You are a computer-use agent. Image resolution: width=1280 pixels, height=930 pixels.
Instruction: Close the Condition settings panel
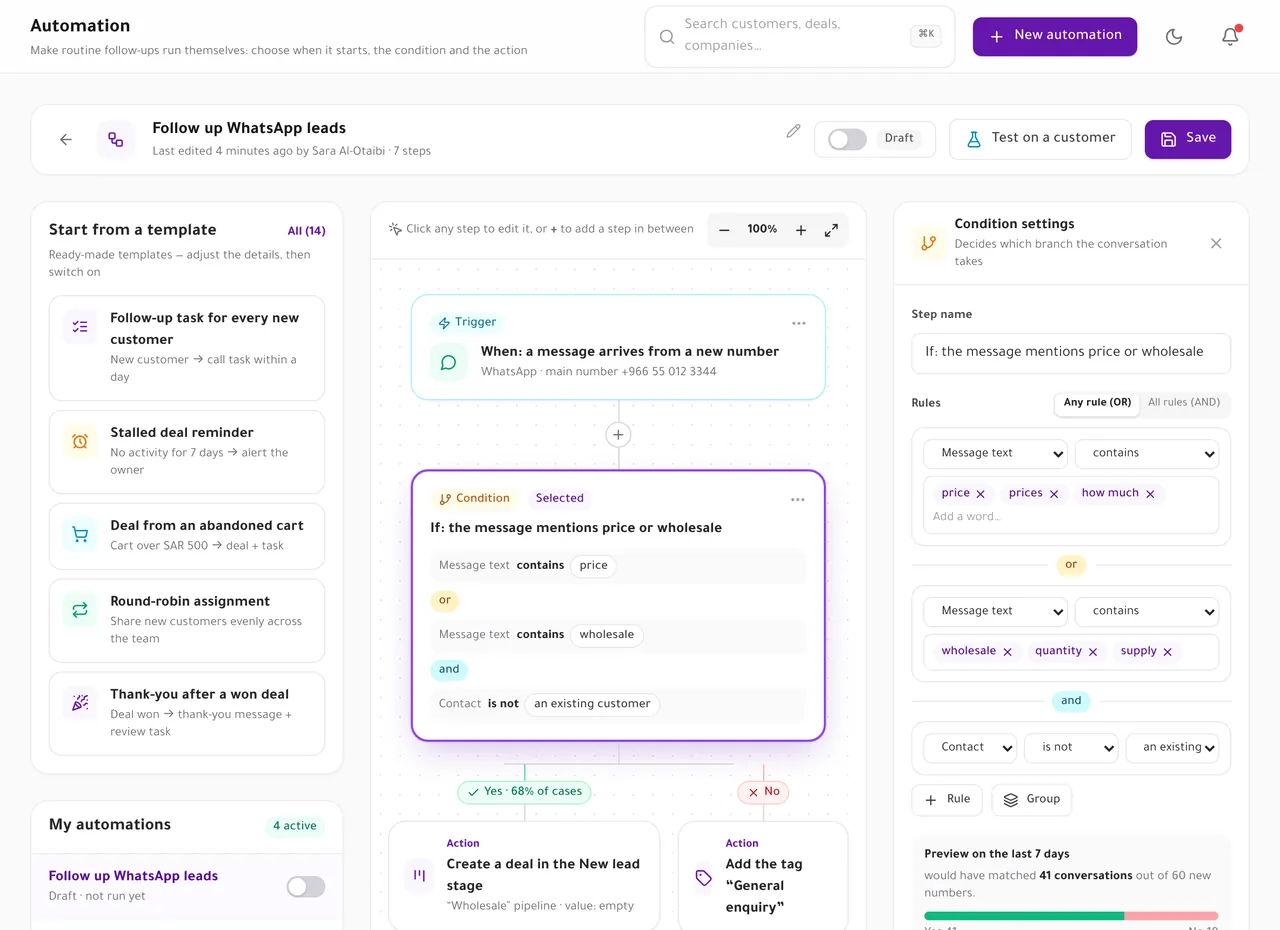point(1216,243)
